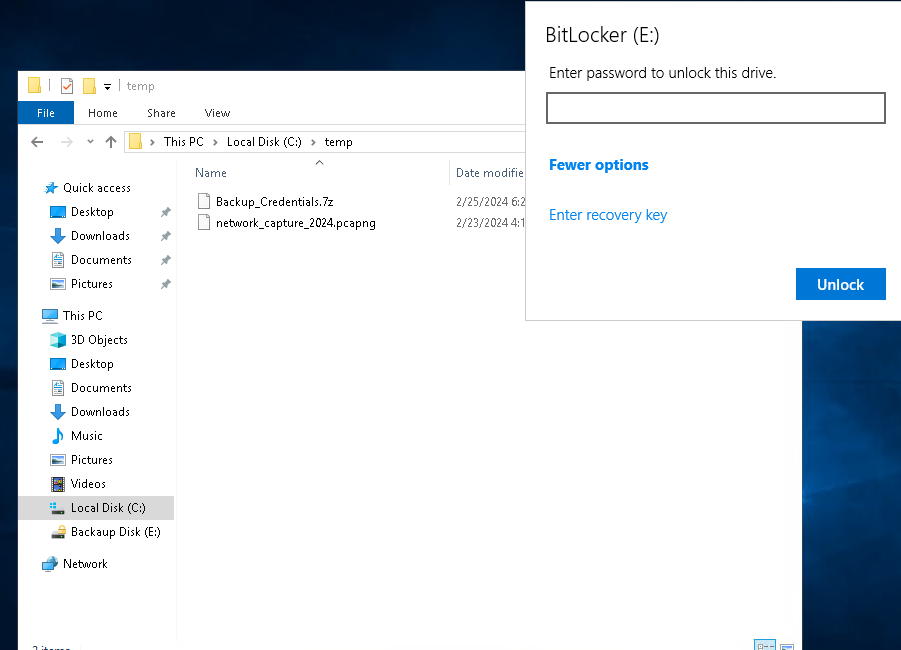
Task: Go up one level with the Up arrow
Action: [111, 142]
